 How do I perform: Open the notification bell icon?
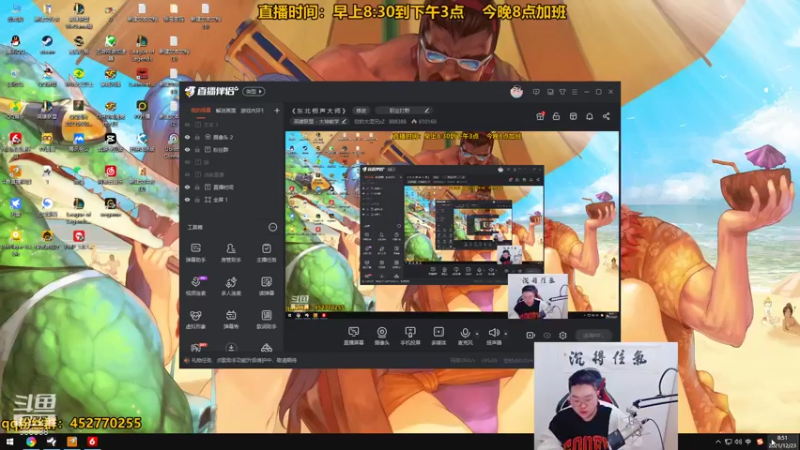[589, 116]
